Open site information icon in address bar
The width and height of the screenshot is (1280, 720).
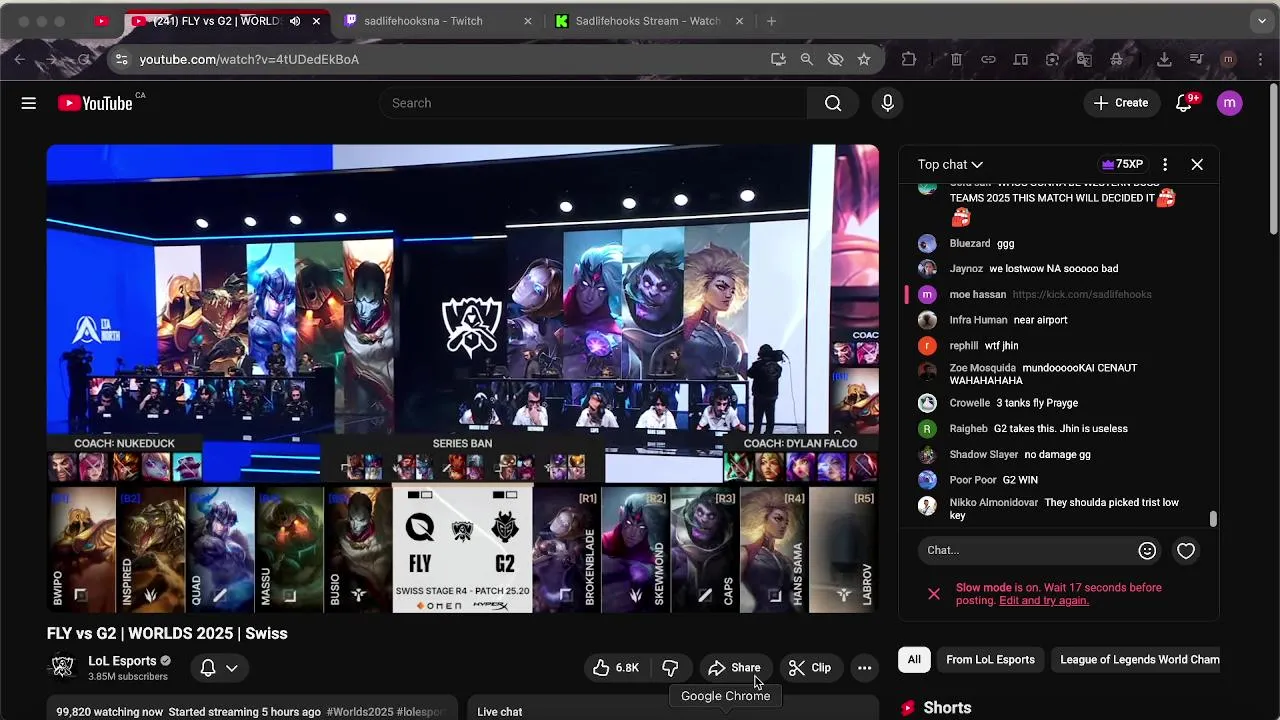point(121,60)
